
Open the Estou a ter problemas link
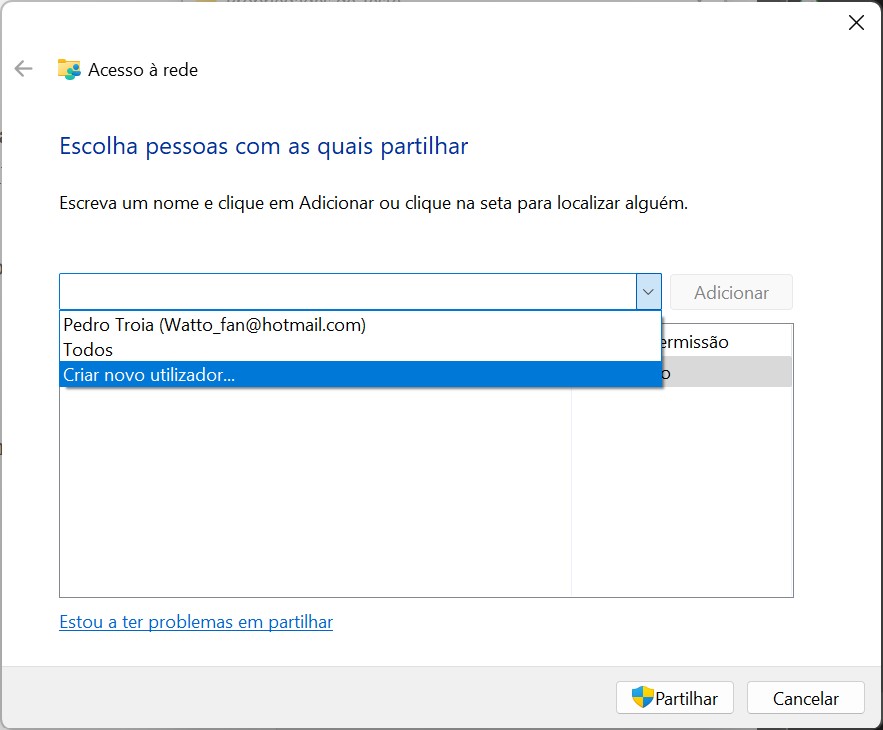[196, 622]
